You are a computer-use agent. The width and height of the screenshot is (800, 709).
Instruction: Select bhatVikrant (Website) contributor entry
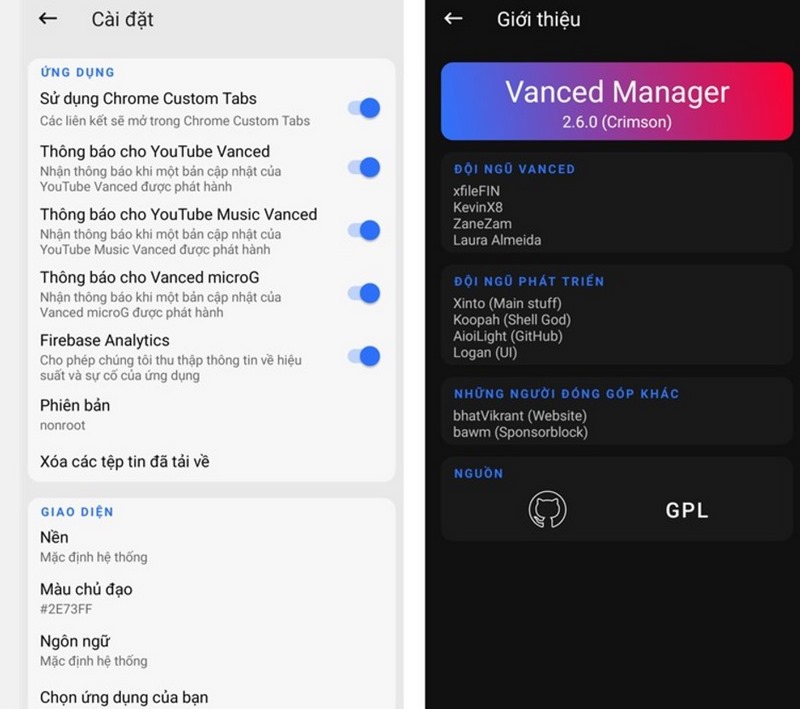[520, 416]
